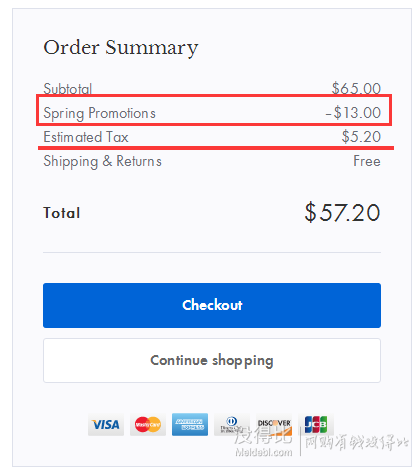Click the Discover card icon
The width and height of the screenshot is (420, 476).
pyautogui.click(x=274, y=424)
